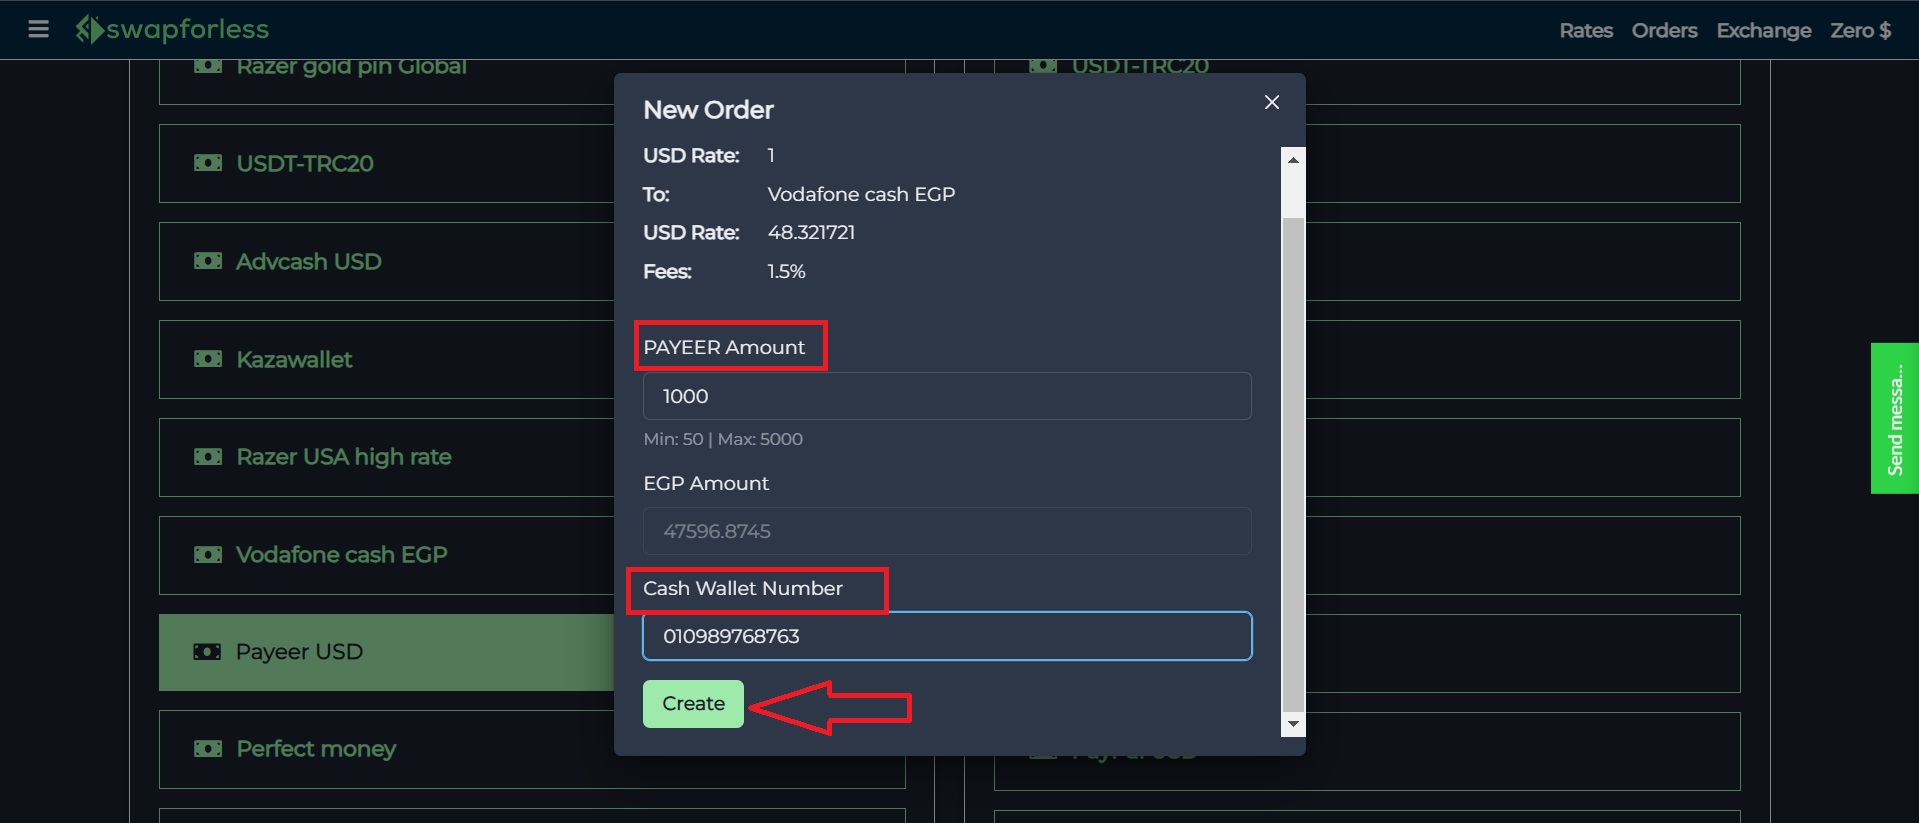The height and width of the screenshot is (823, 1919).
Task: Click the Zero $ balance link
Action: click(1860, 30)
